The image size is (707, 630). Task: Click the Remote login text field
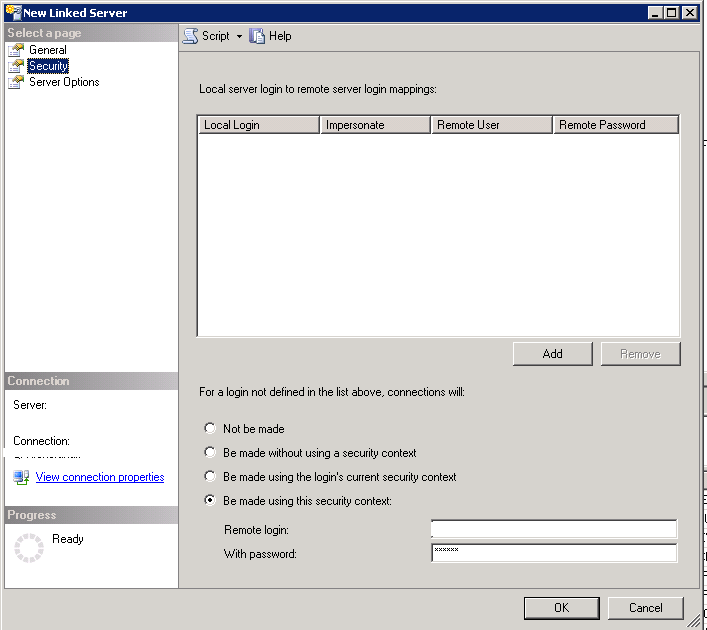(553, 529)
